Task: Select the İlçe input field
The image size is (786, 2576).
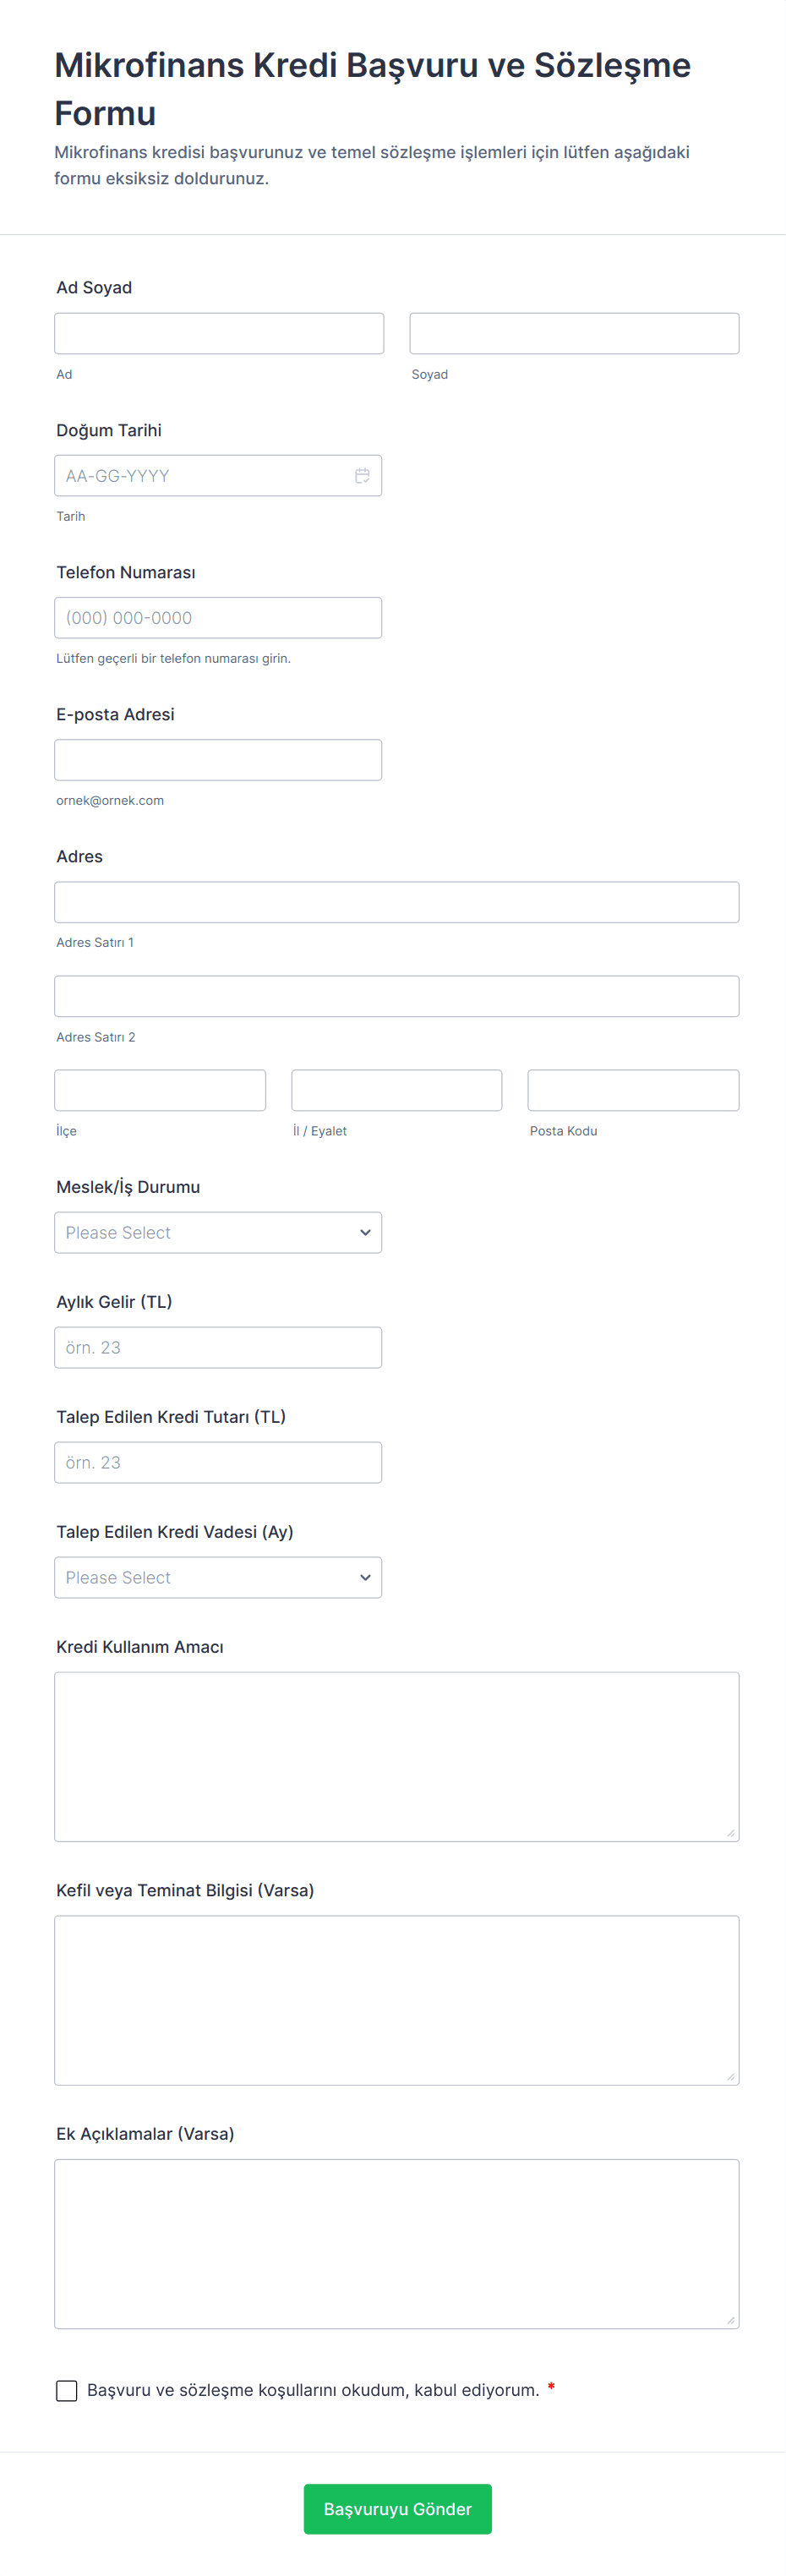Action: click(160, 1091)
